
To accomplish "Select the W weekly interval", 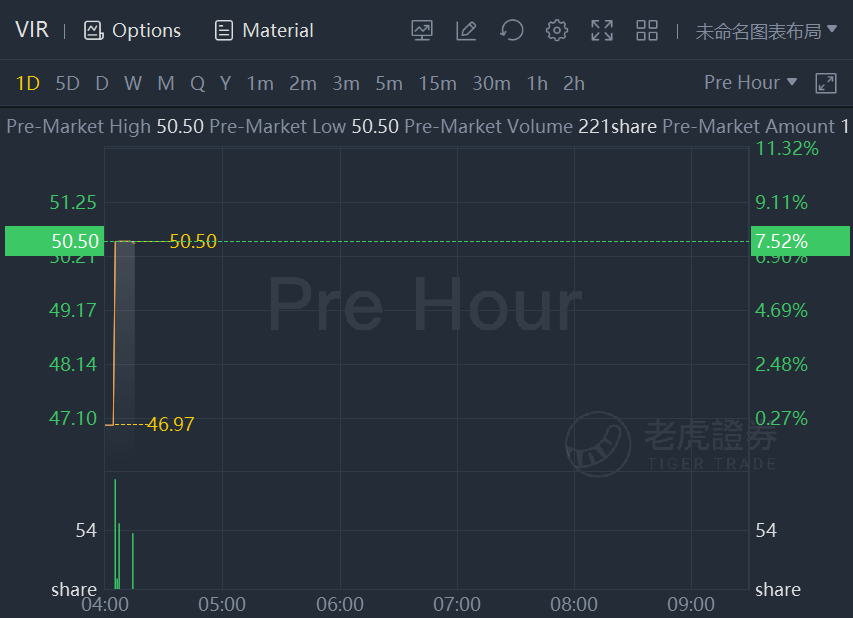I will [133, 84].
